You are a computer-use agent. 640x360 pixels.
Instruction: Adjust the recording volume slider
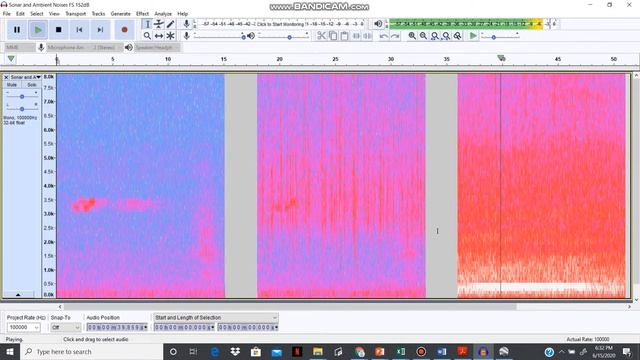(220, 37)
